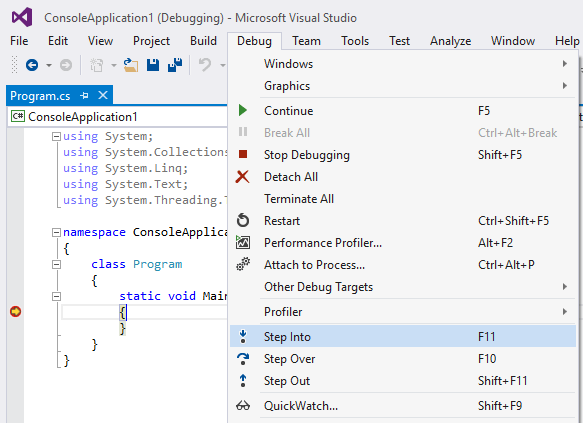The width and height of the screenshot is (583, 423).
Task: Click the Save floppy disk icon
Action: pyautogui.click(x=153, y=65)
